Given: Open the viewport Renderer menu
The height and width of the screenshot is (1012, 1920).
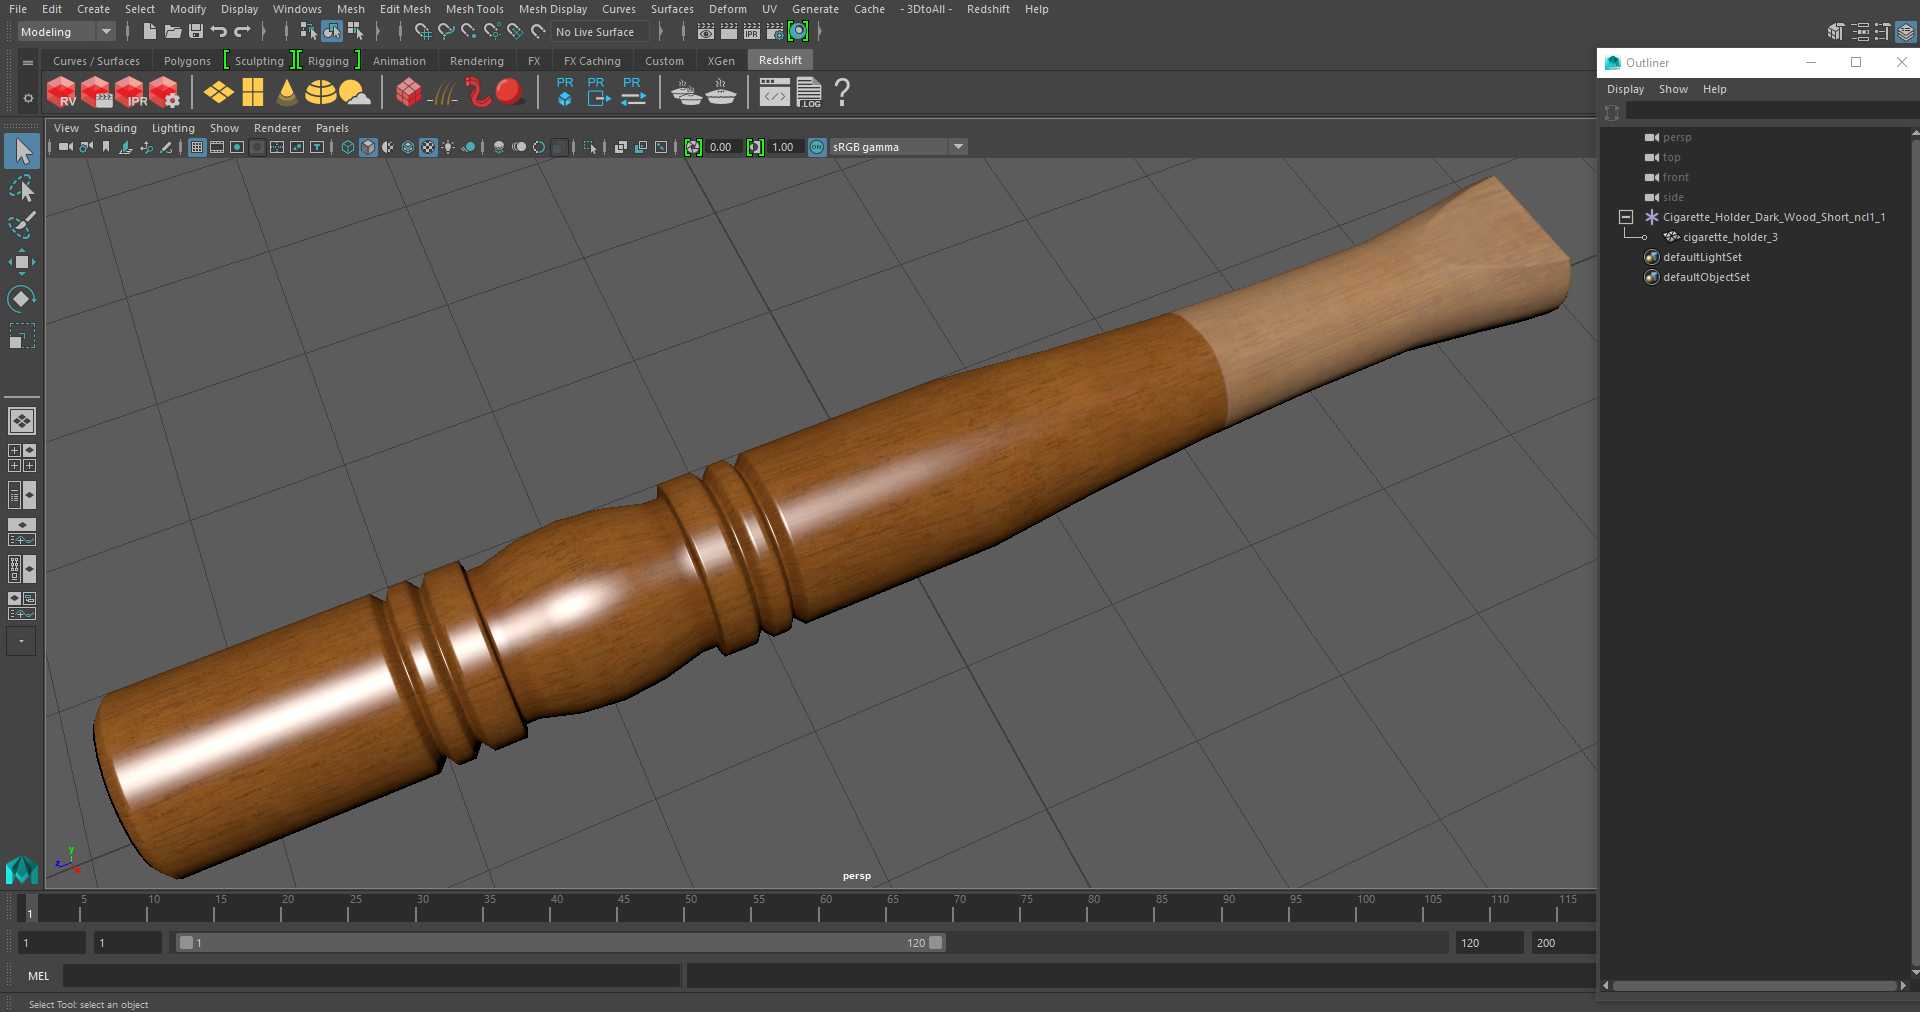Looking at the screenshot, I should (x=277, y=128).
